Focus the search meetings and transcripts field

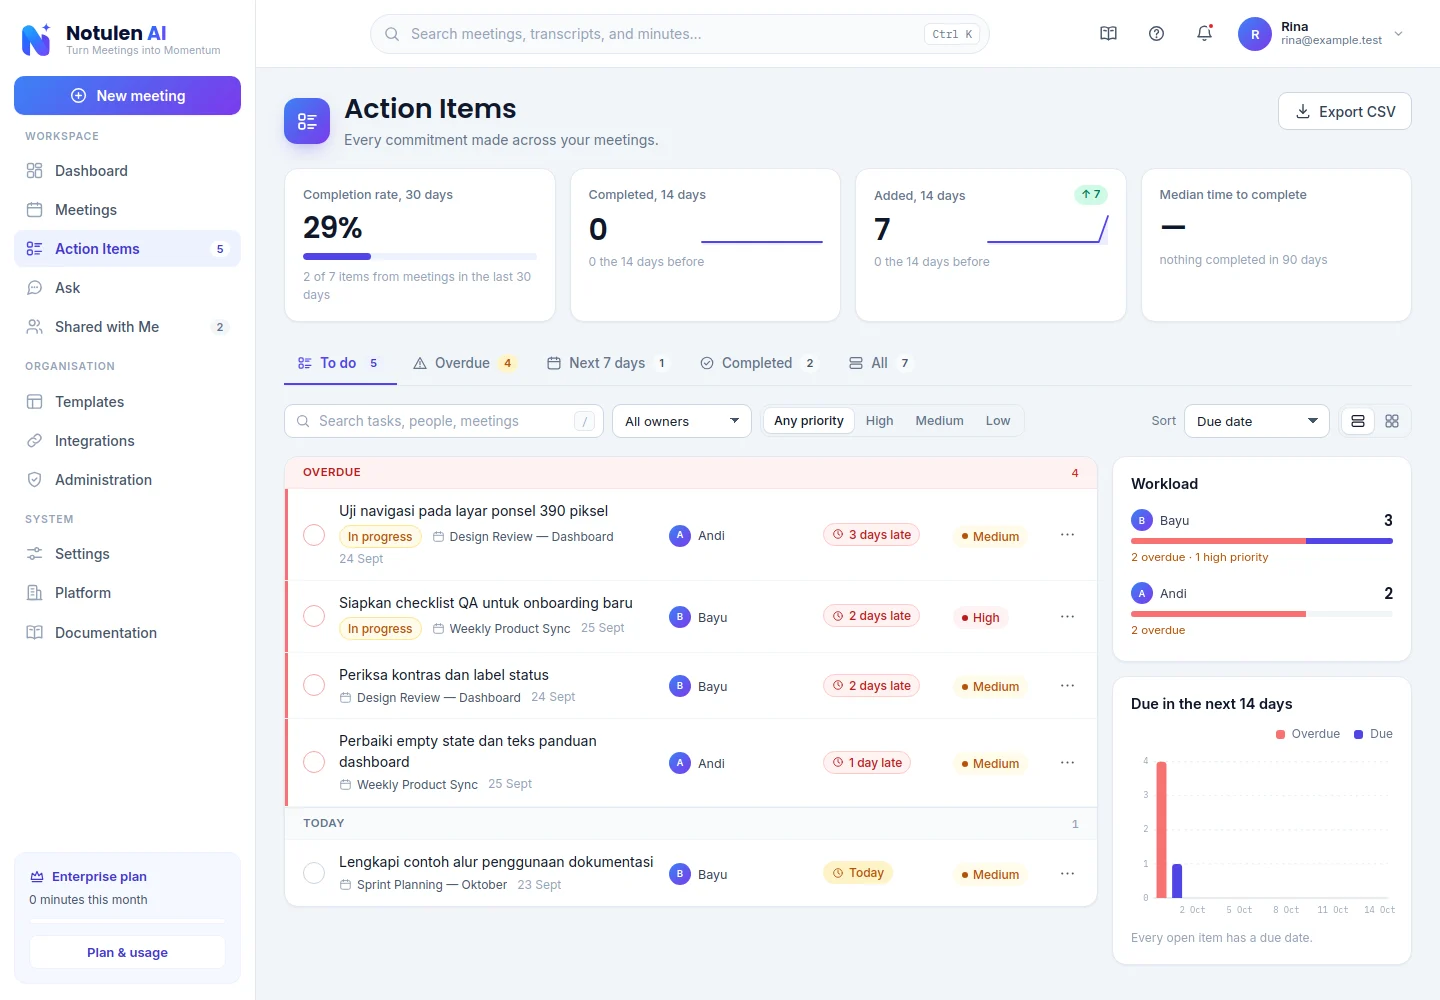680,34
